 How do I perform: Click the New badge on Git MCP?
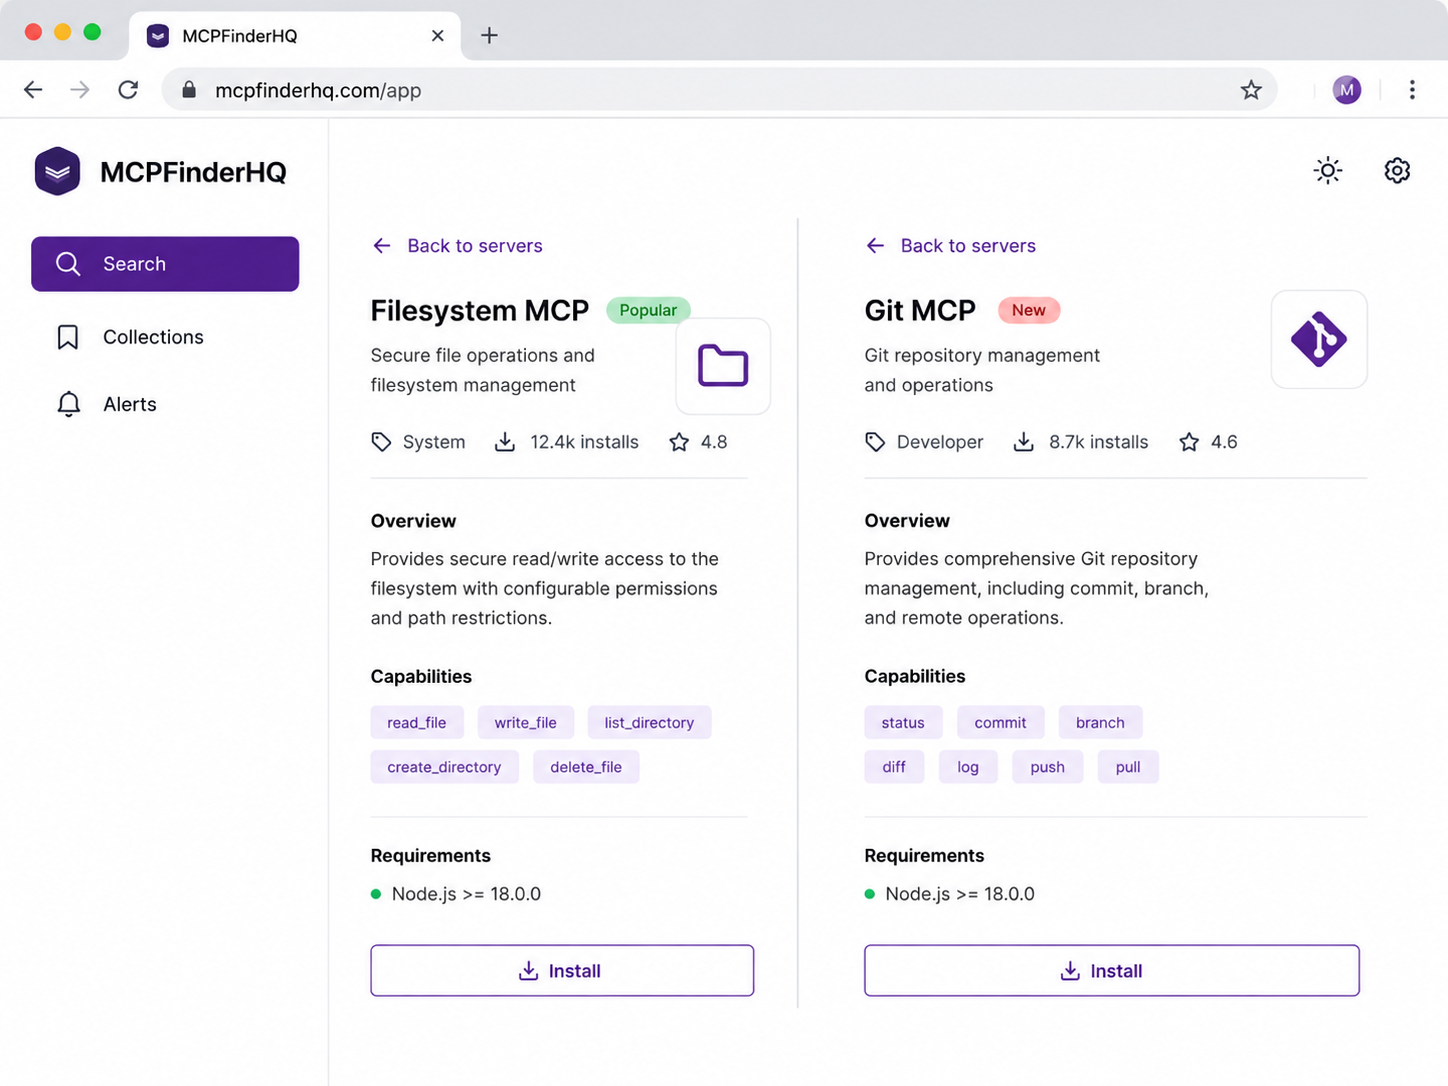[x=1028, y=310]
